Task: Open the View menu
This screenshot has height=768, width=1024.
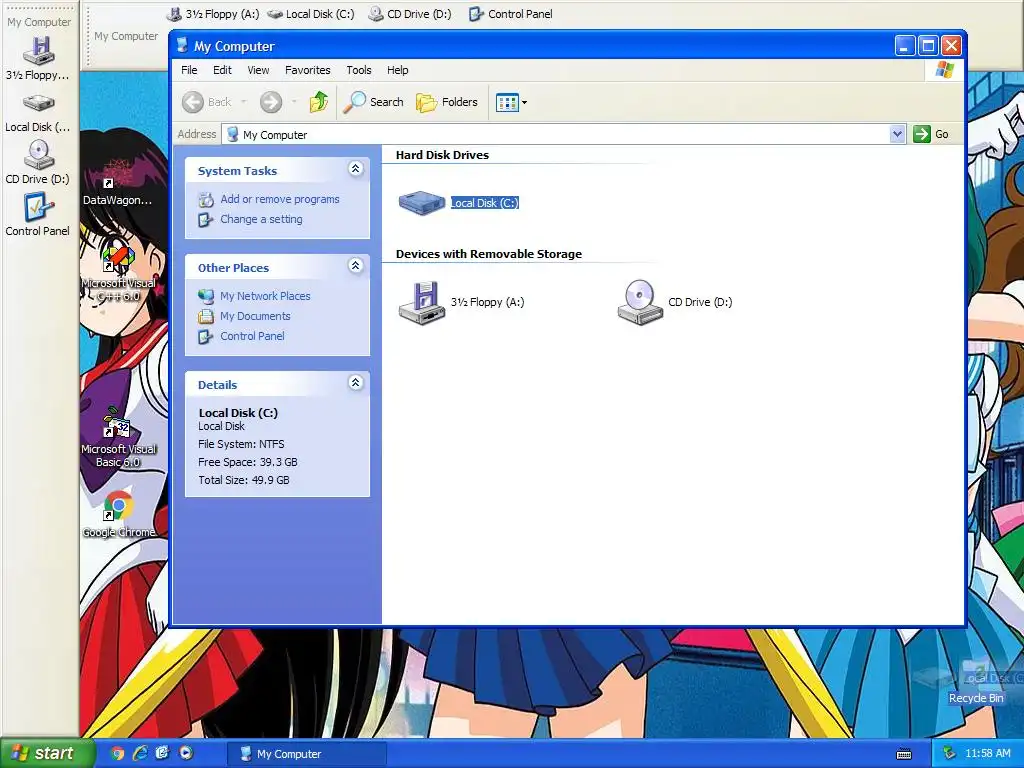Action: (x=258, y=70)
